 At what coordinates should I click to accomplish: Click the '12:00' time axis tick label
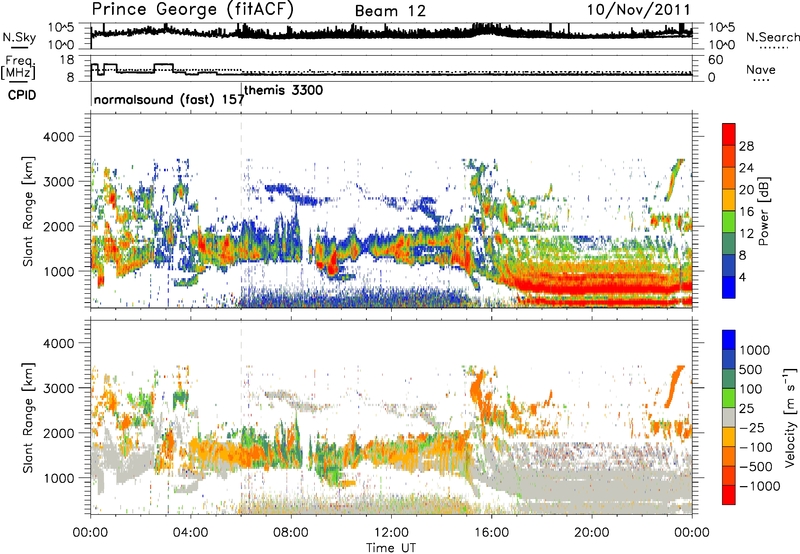click(x=391, y=533)
